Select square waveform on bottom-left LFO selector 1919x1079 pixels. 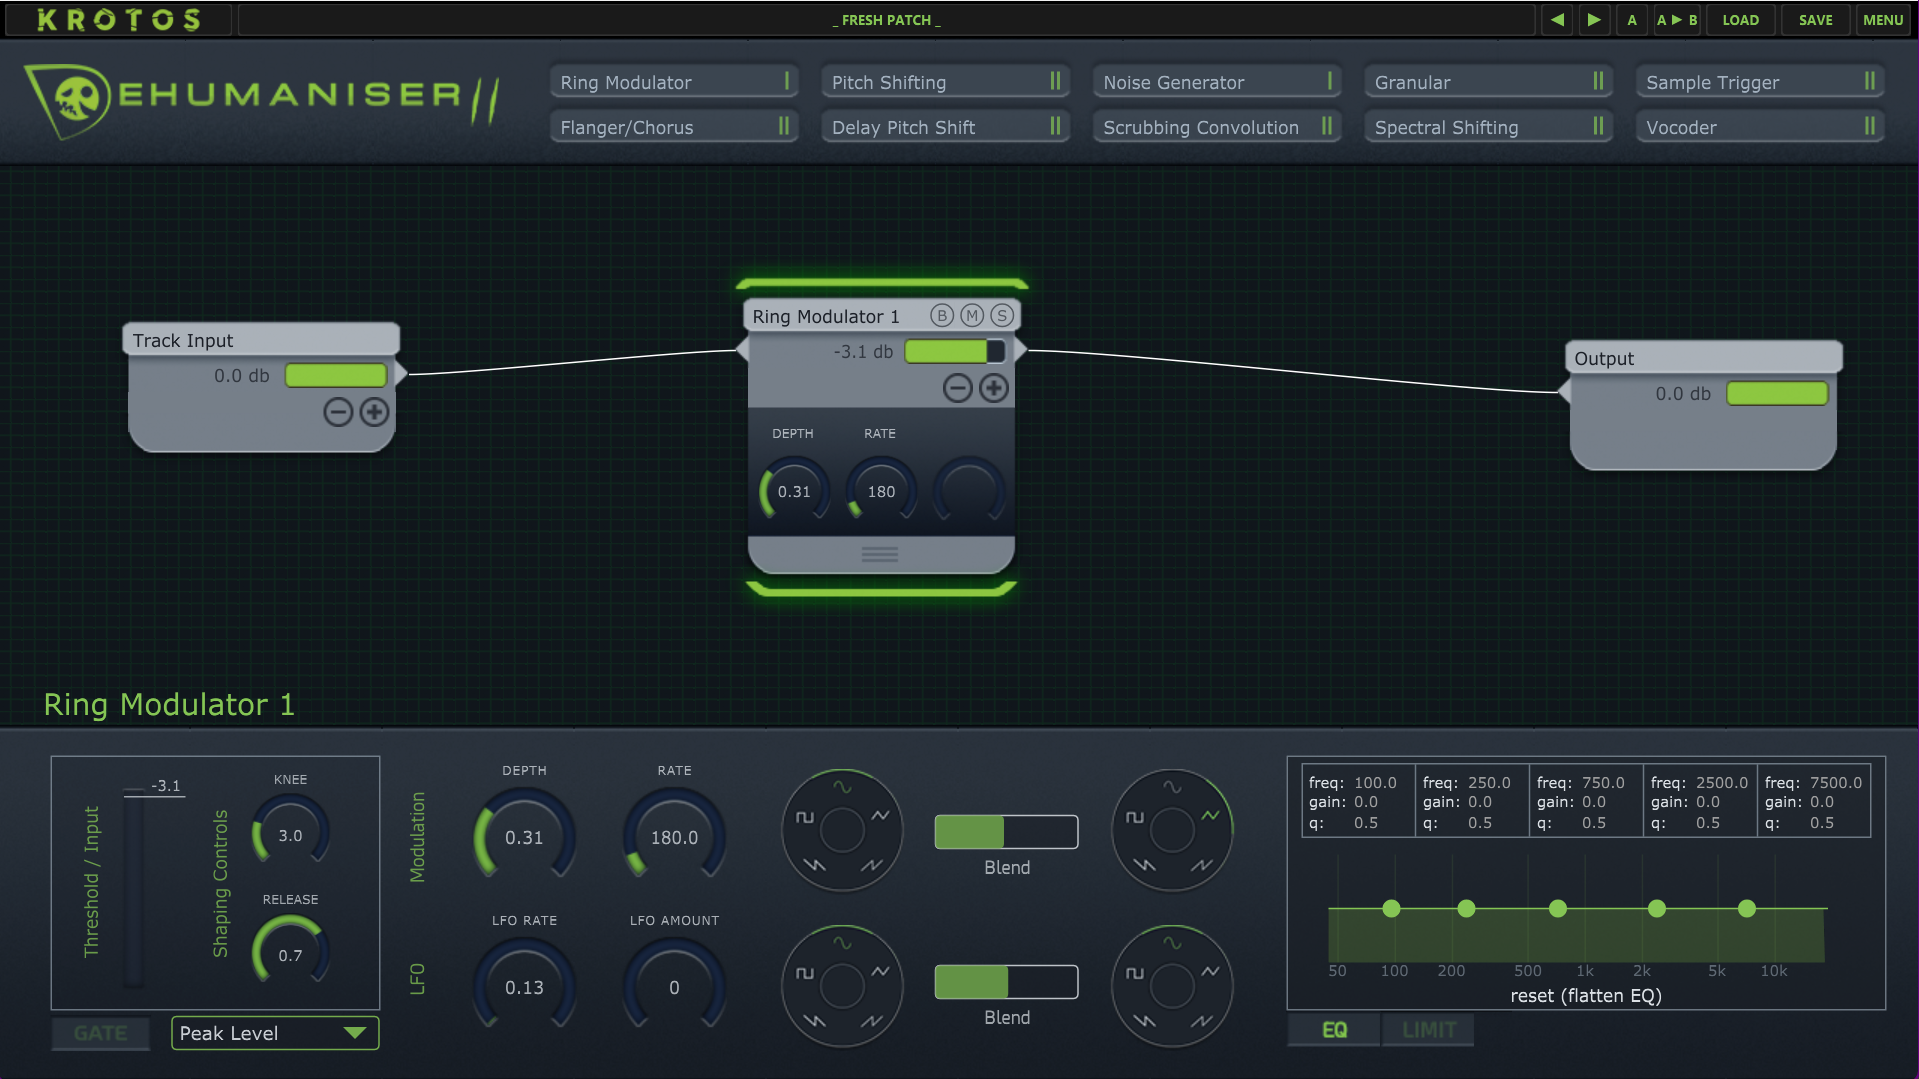[805, 973]
